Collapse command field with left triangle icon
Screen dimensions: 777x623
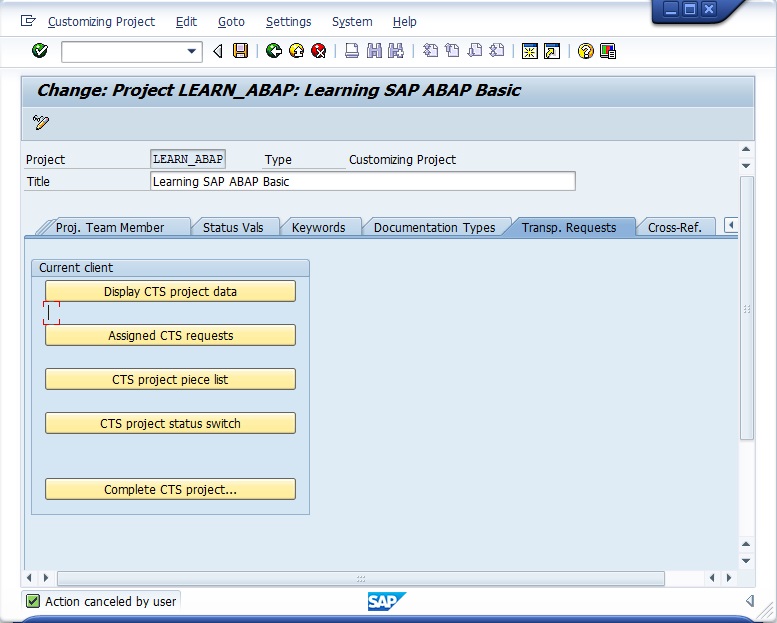tap(218, 51)
